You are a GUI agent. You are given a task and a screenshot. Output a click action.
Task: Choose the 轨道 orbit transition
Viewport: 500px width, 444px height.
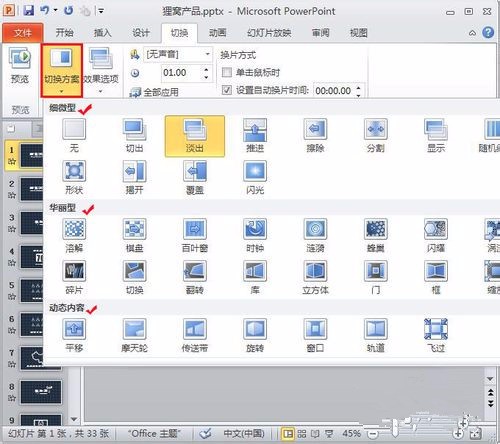[x=376, y=336]
